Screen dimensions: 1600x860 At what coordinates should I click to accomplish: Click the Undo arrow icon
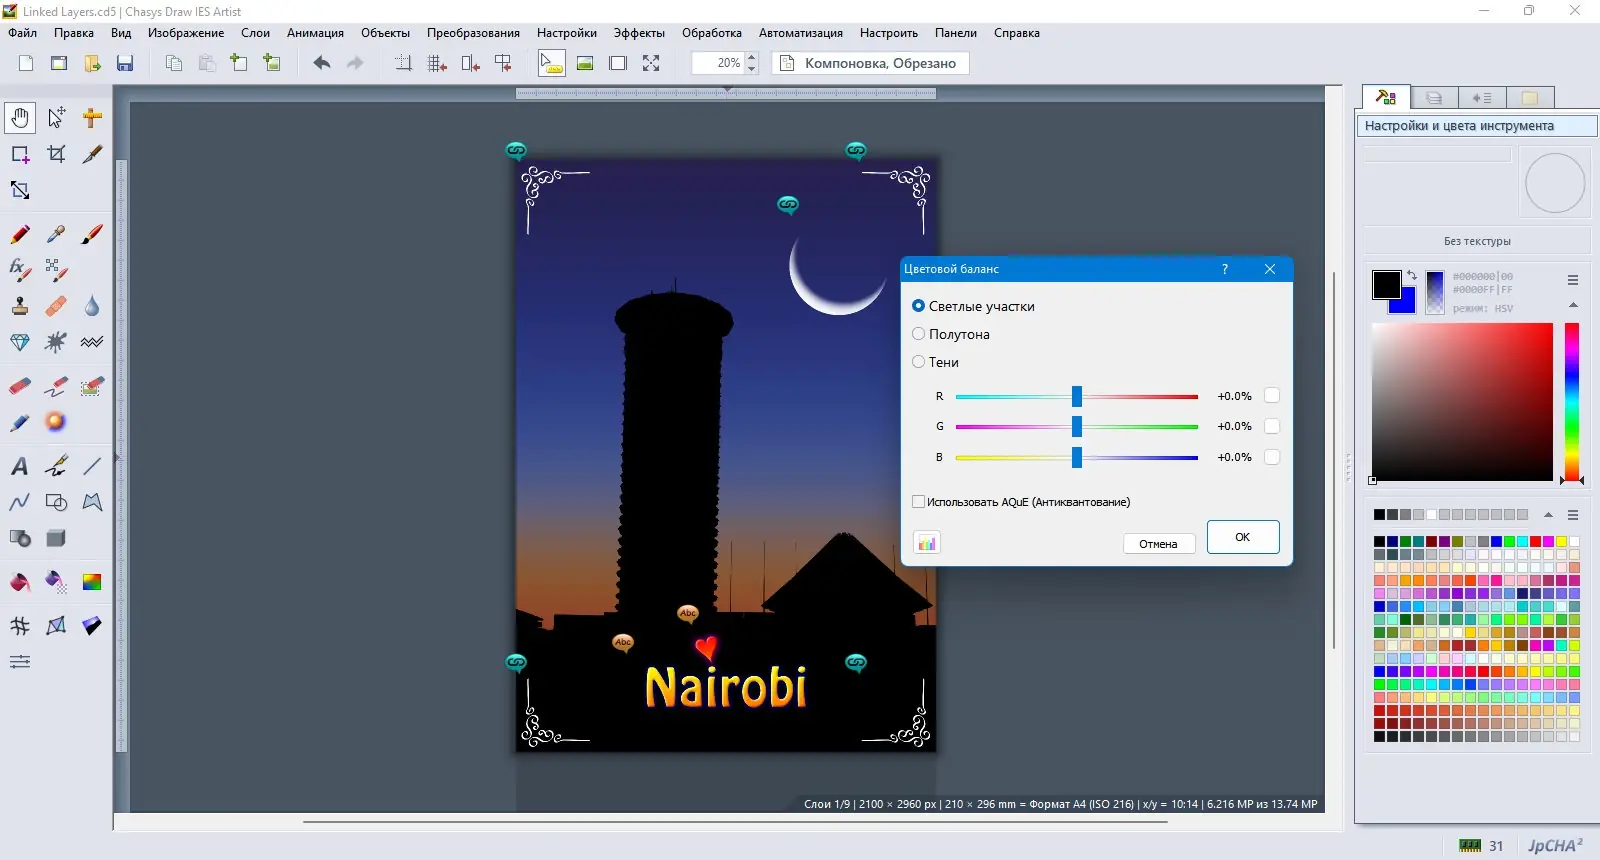(321, 63)
